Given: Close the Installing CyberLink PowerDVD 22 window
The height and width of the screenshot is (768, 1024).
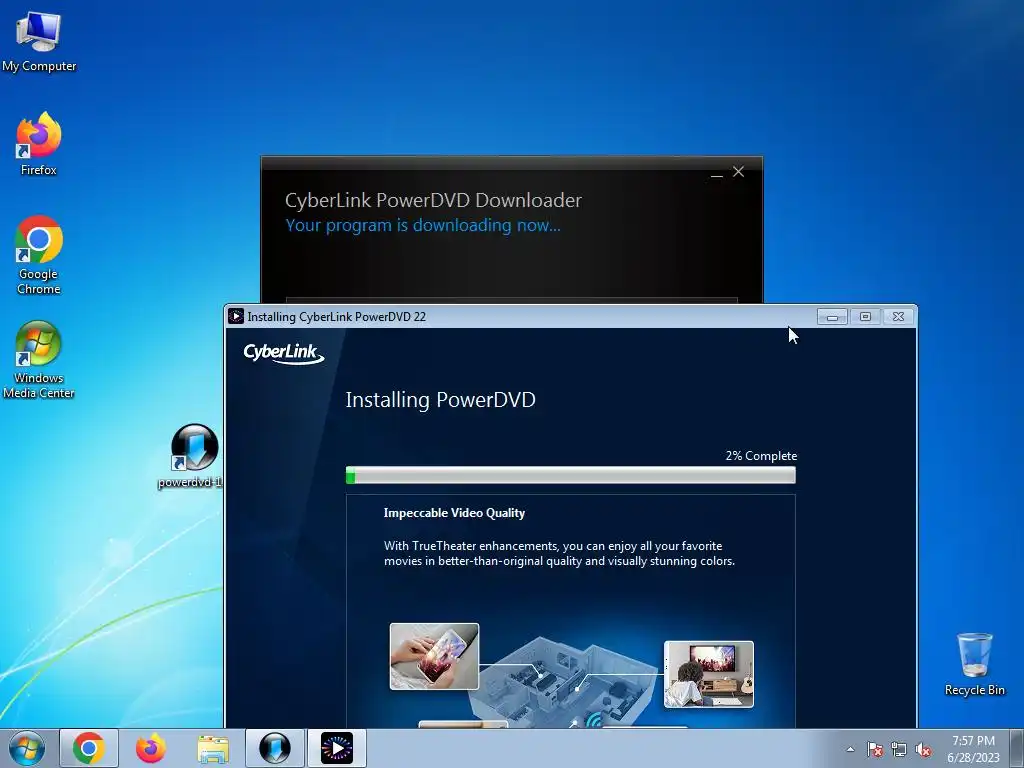Looking at the screenshot, I should point(899,317).
